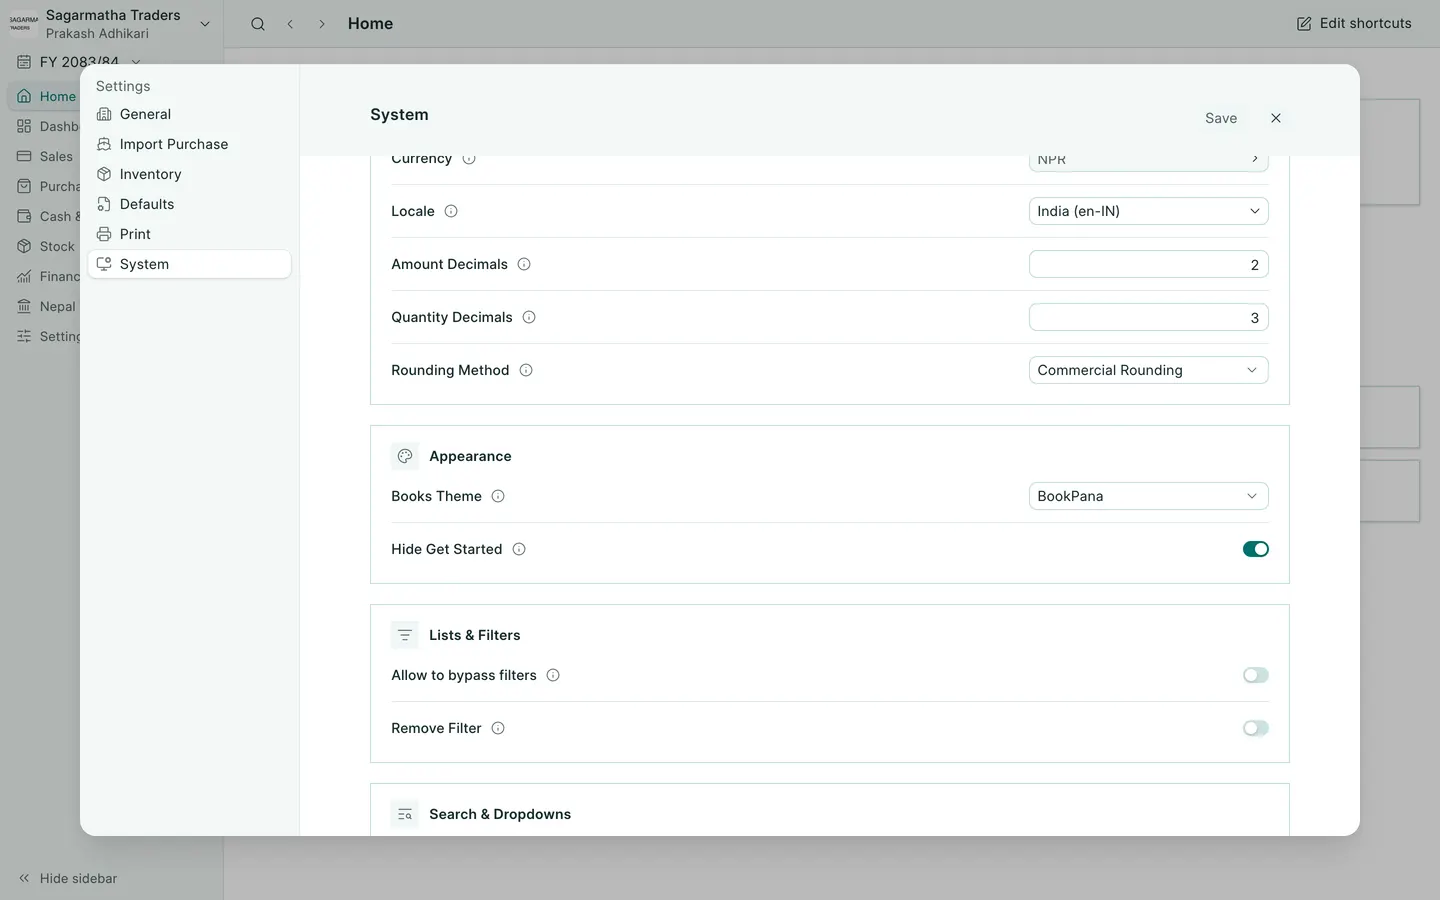
Task: Open the General settings section
Action: pyautogui.click(x=190, y=114)
